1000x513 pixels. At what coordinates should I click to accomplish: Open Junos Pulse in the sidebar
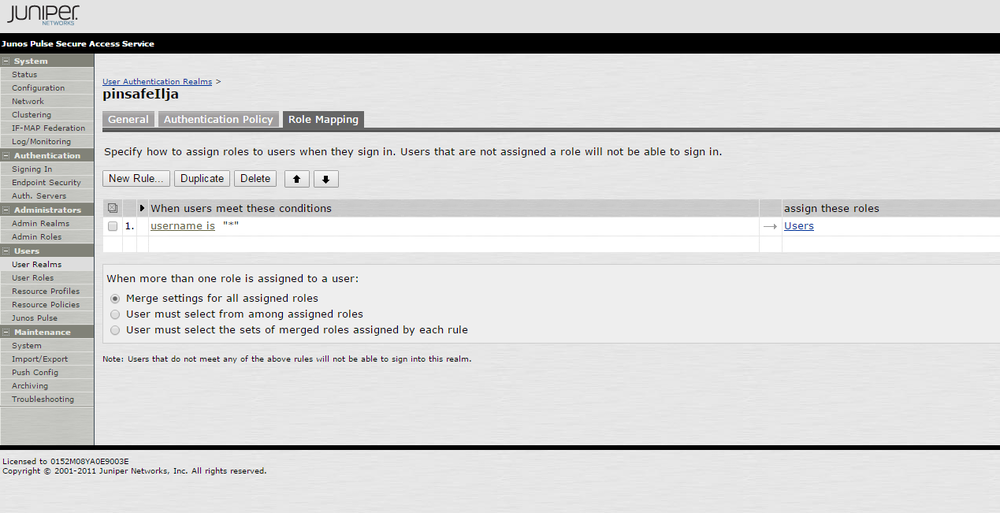click(34, 318)
